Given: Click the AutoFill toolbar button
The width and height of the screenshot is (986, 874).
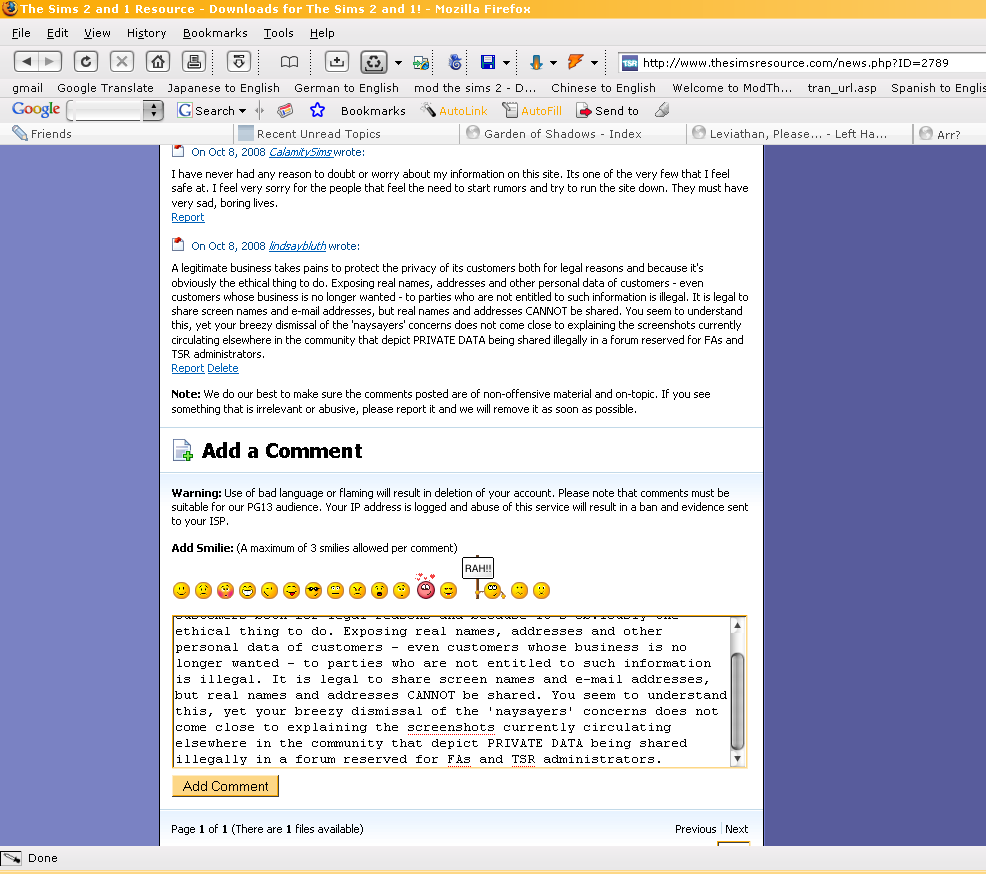Looking at the screenshot, I should pyautogui.click(x=532, y=111).
